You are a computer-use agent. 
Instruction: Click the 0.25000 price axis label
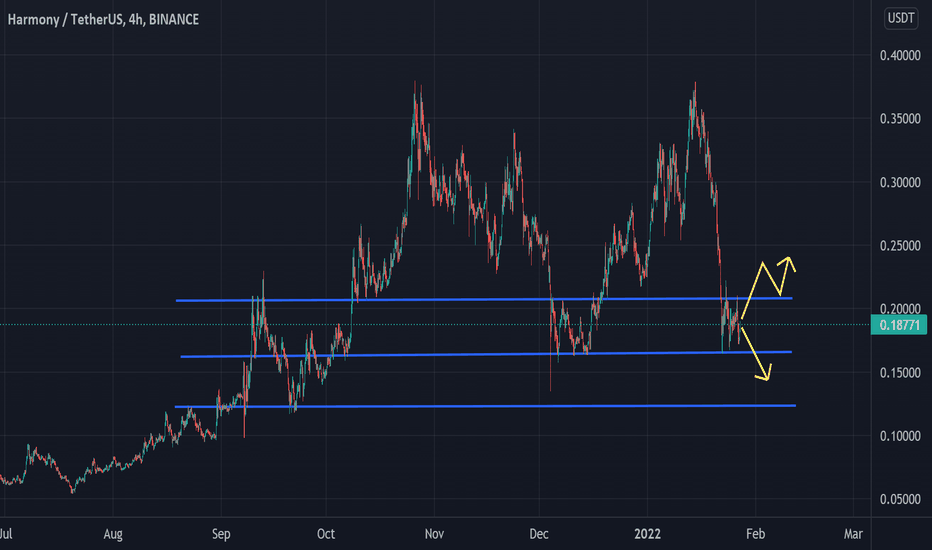[x=900, y=246]
